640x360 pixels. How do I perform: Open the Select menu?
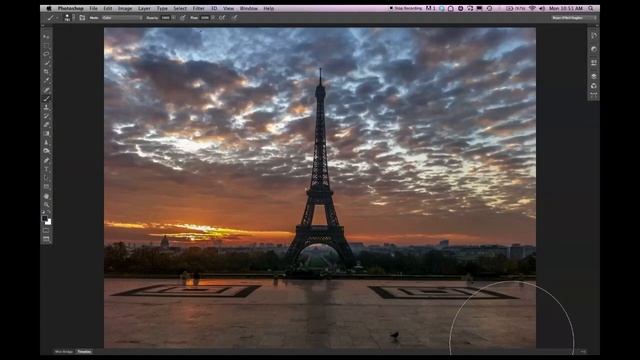coord(180,8)
